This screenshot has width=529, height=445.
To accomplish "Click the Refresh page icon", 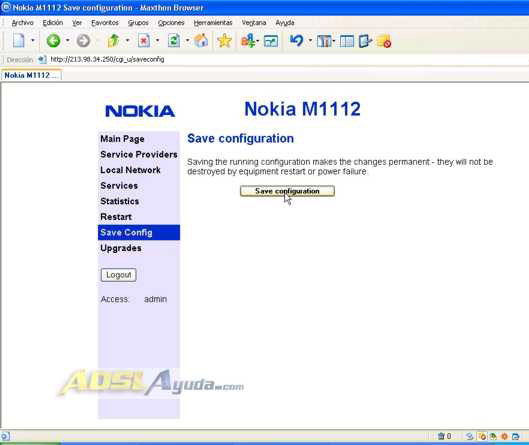I will point(174,41).
